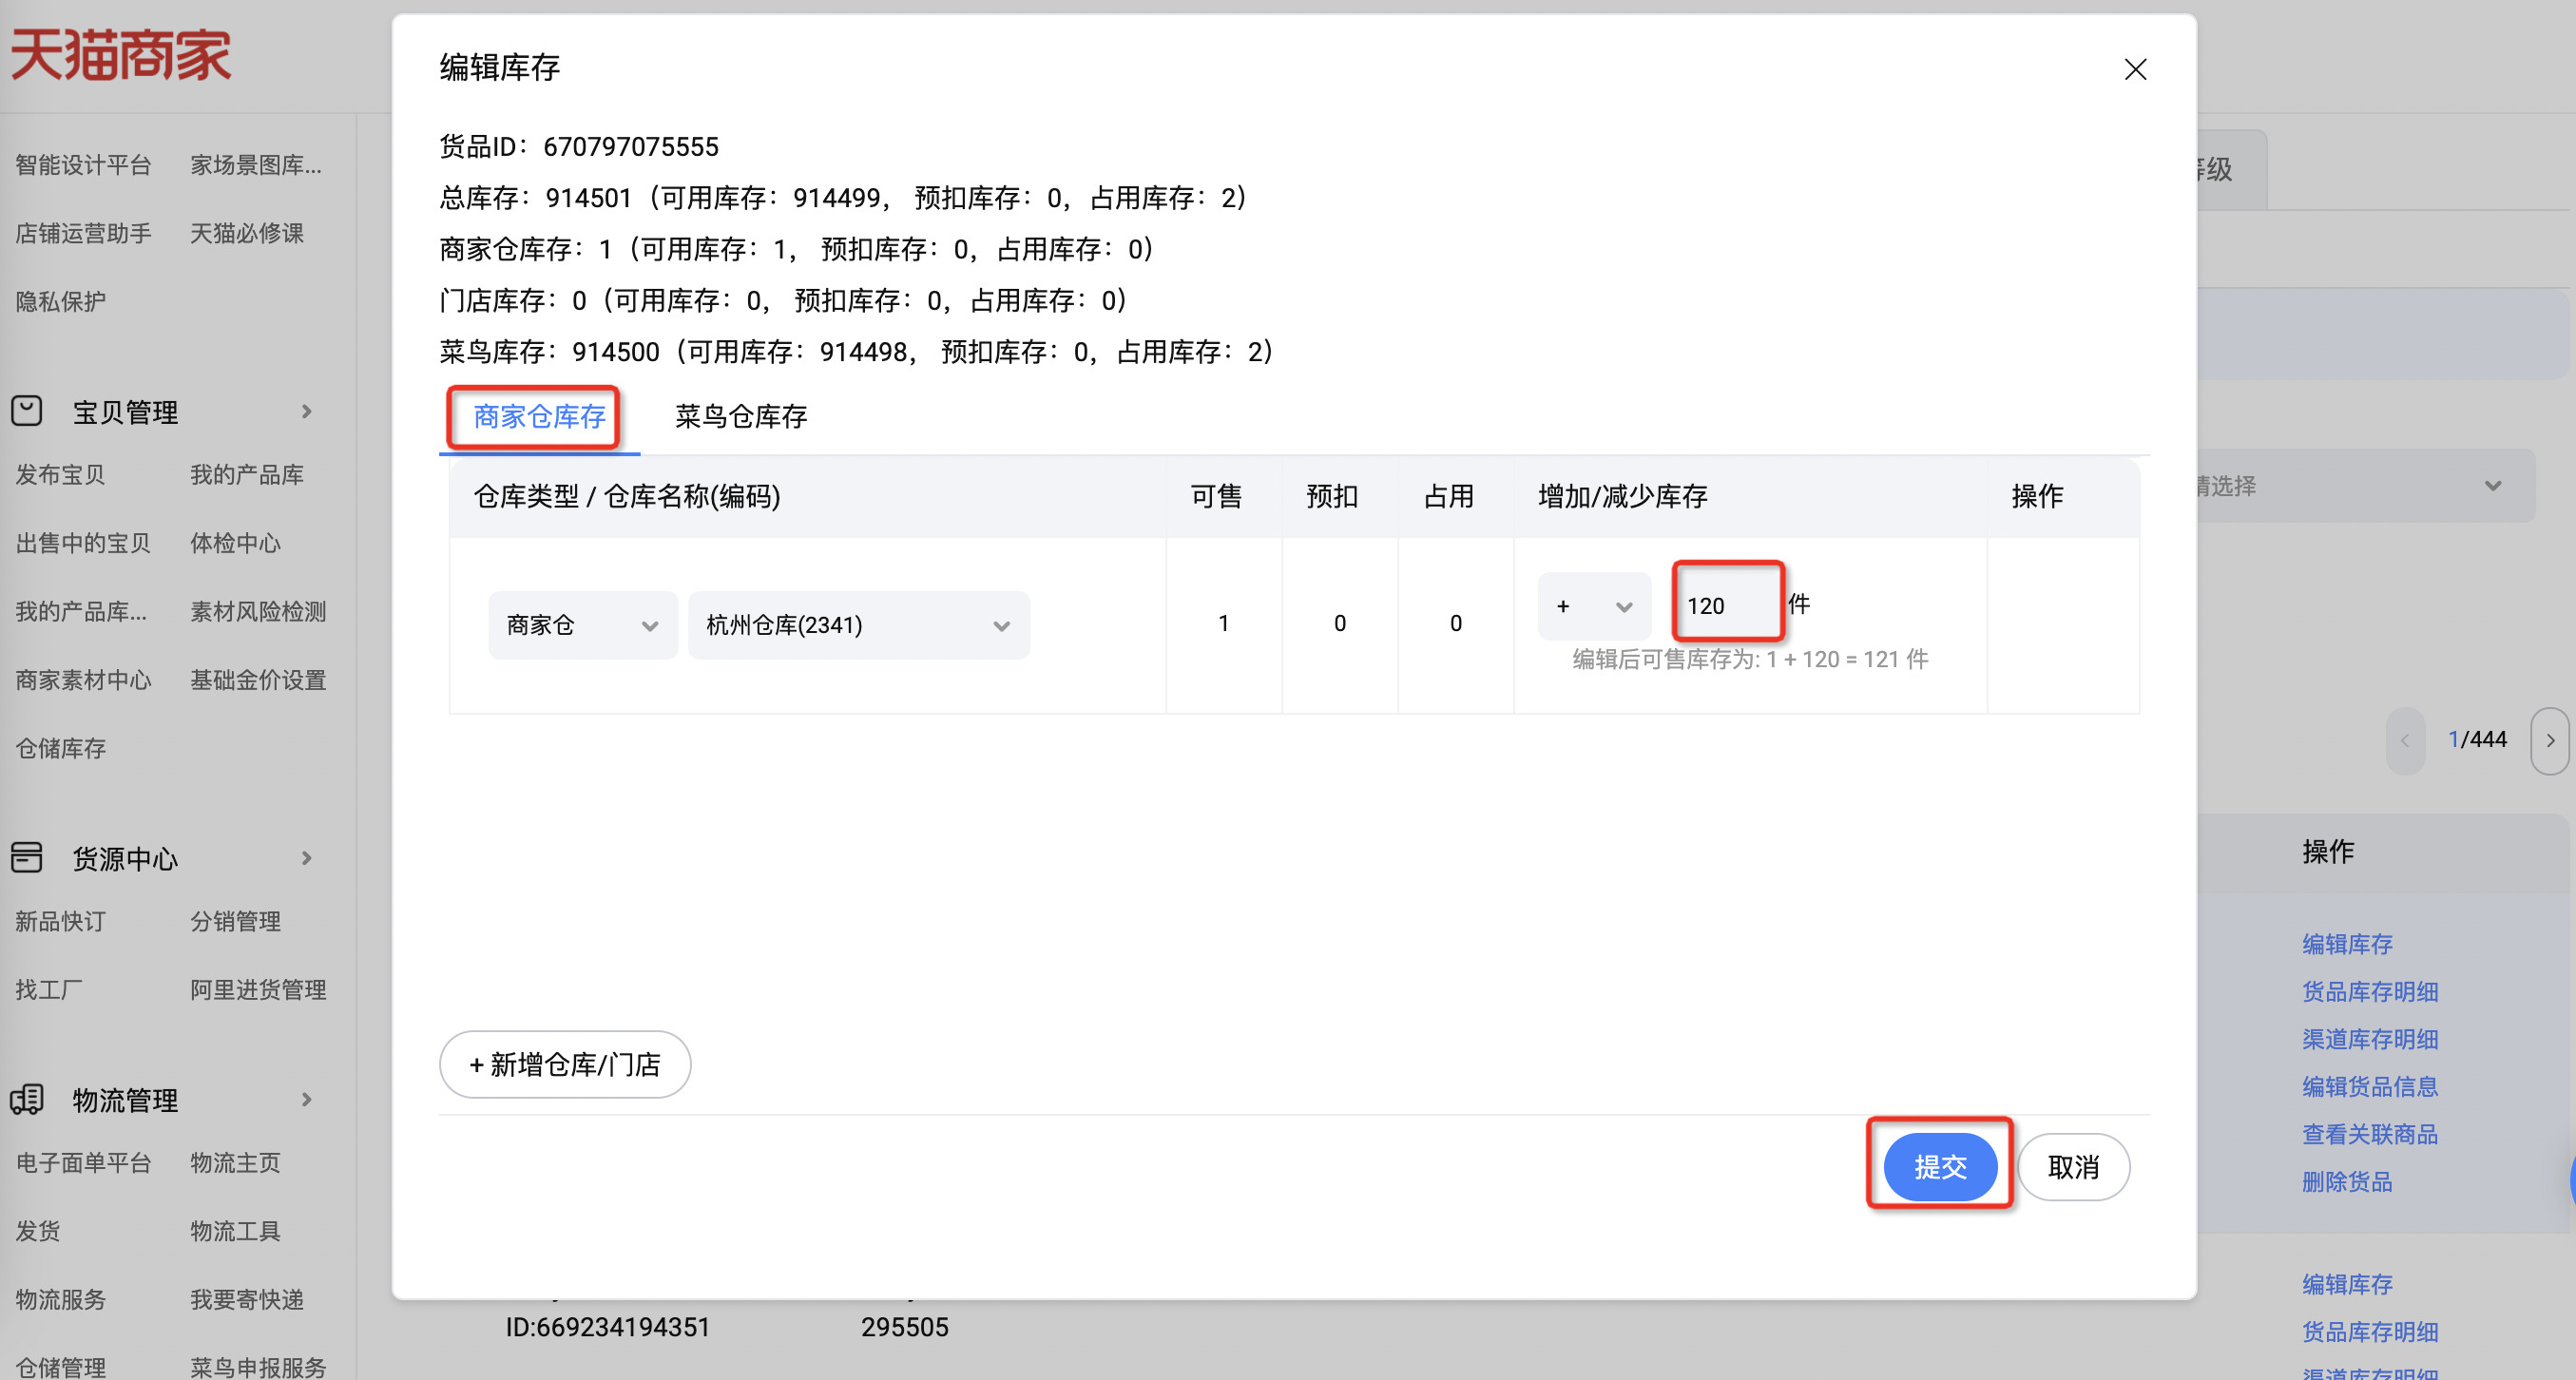This screenshot has height=1380, width=2576.
Task: Click 货源中心 section header text
Action: [125, 858]
